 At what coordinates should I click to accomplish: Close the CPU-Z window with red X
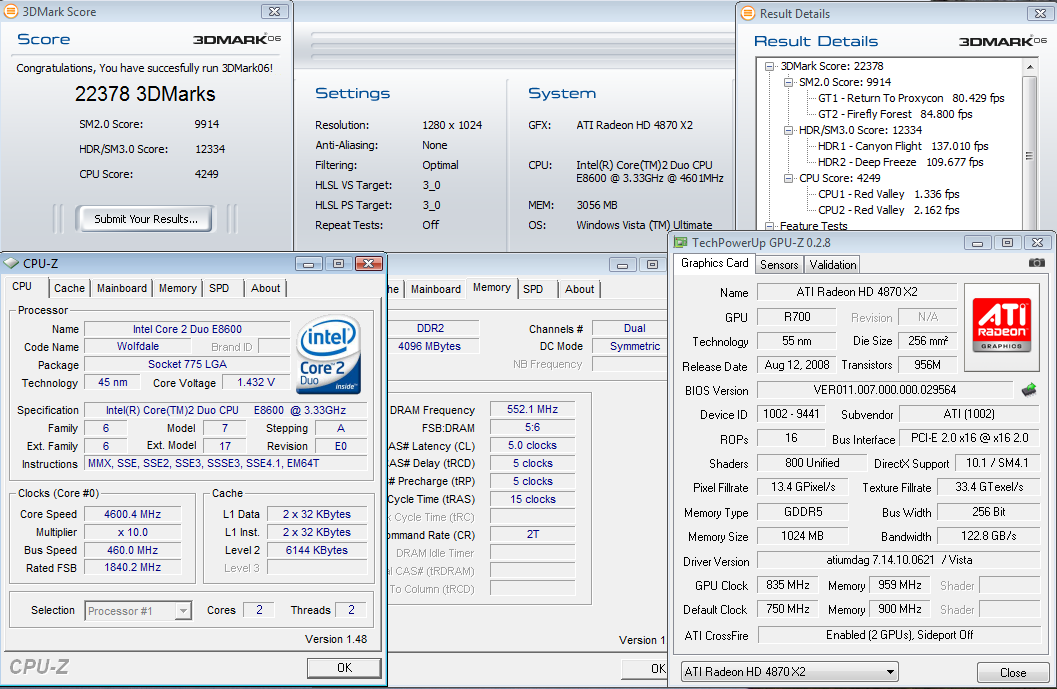click(369, 264)
